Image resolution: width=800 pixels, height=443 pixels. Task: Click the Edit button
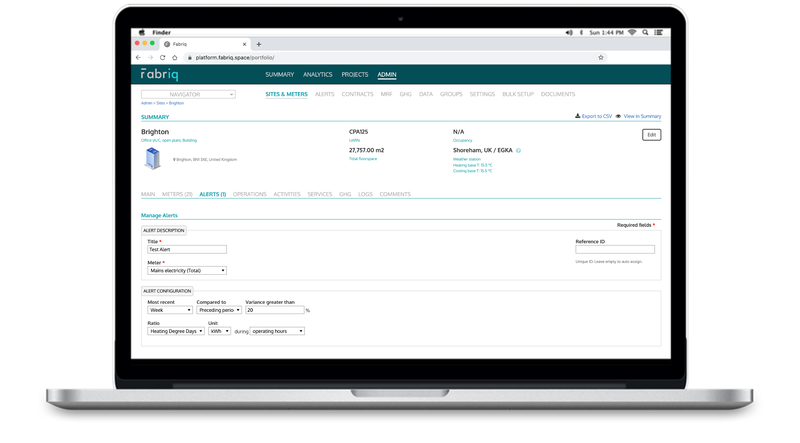[652, 135]
